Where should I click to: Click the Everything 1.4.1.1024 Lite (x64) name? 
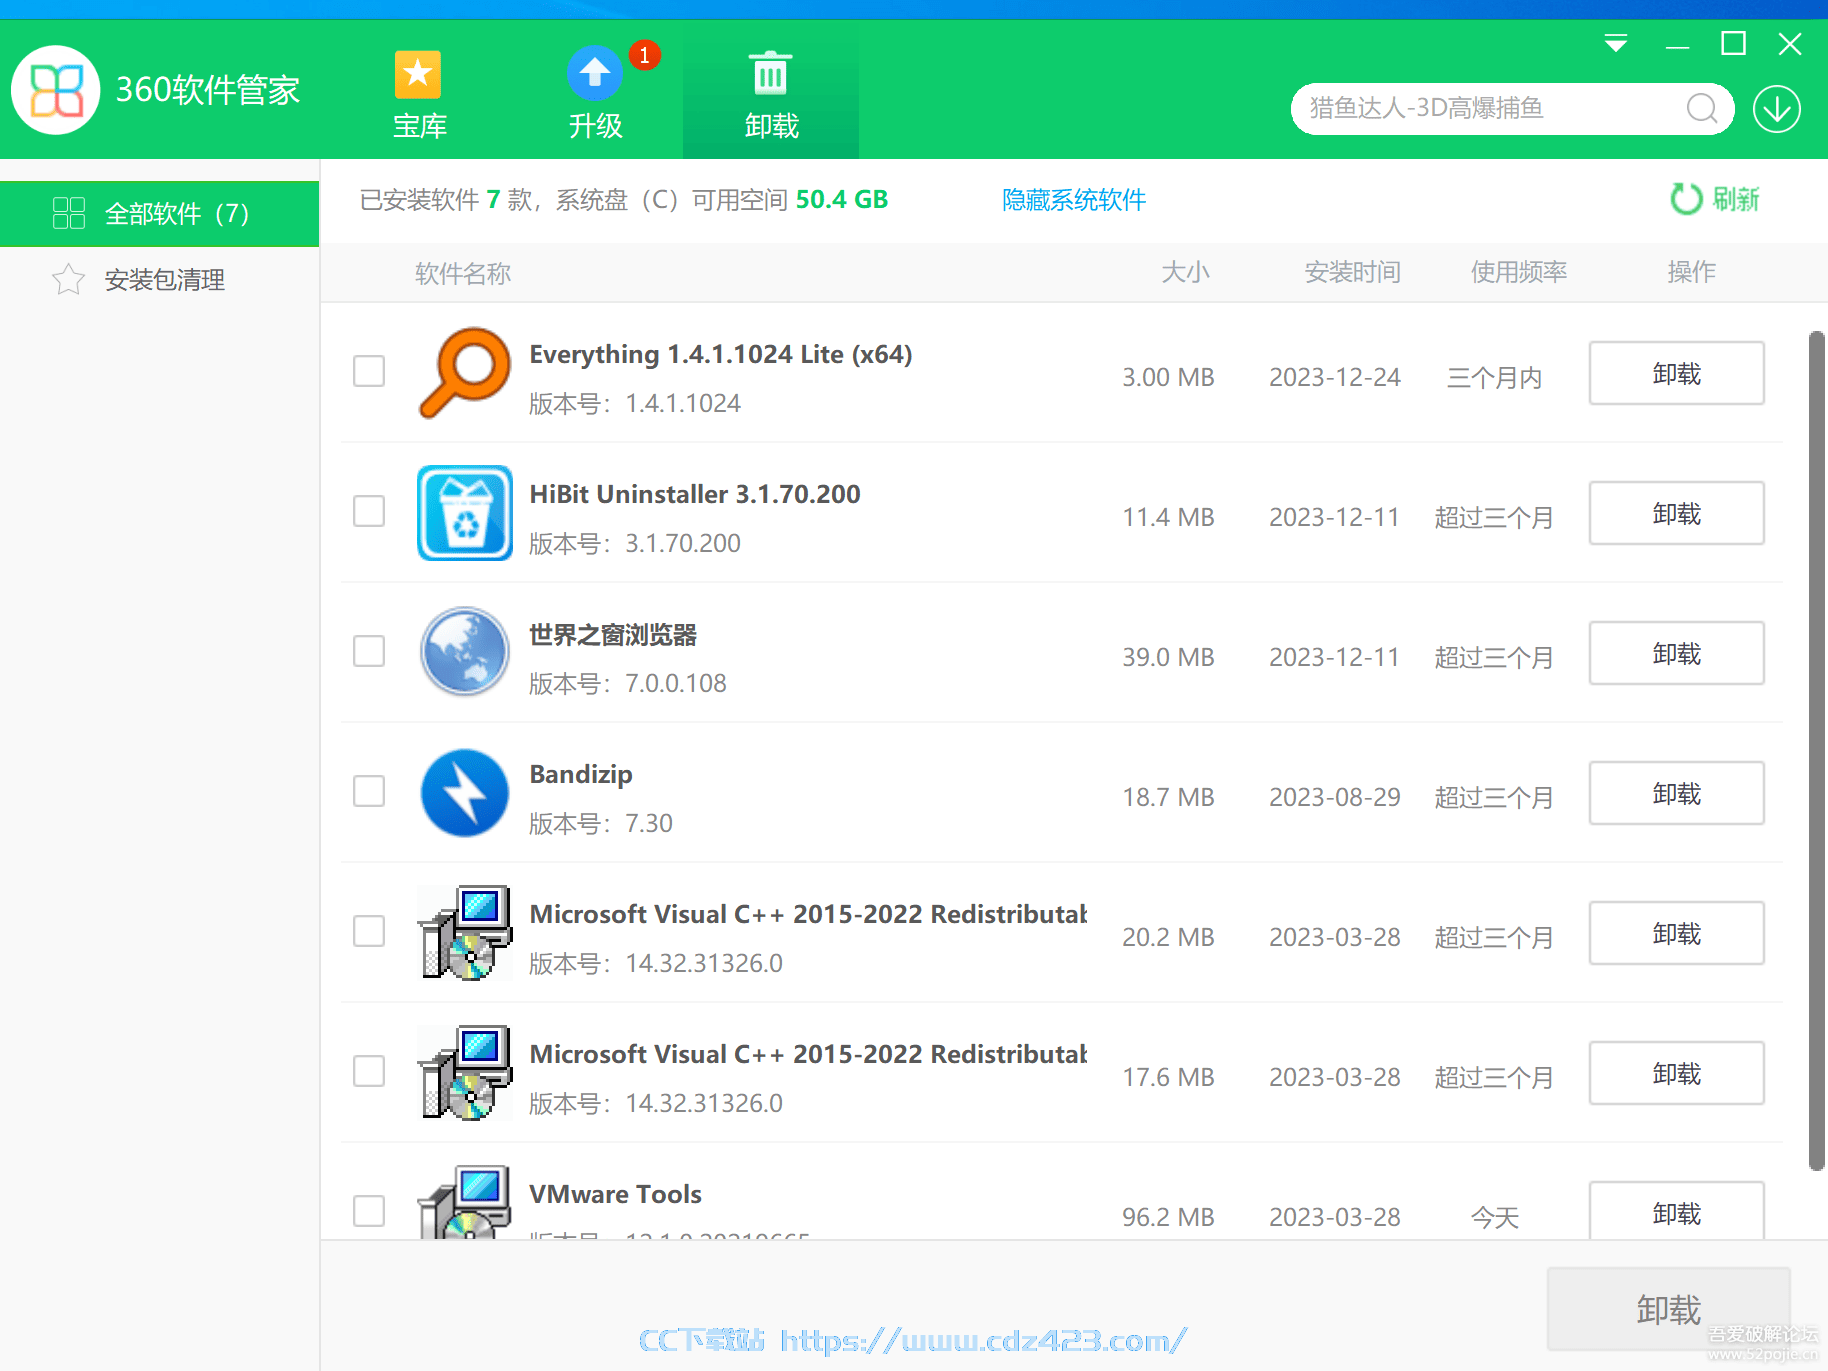point(720,354)
